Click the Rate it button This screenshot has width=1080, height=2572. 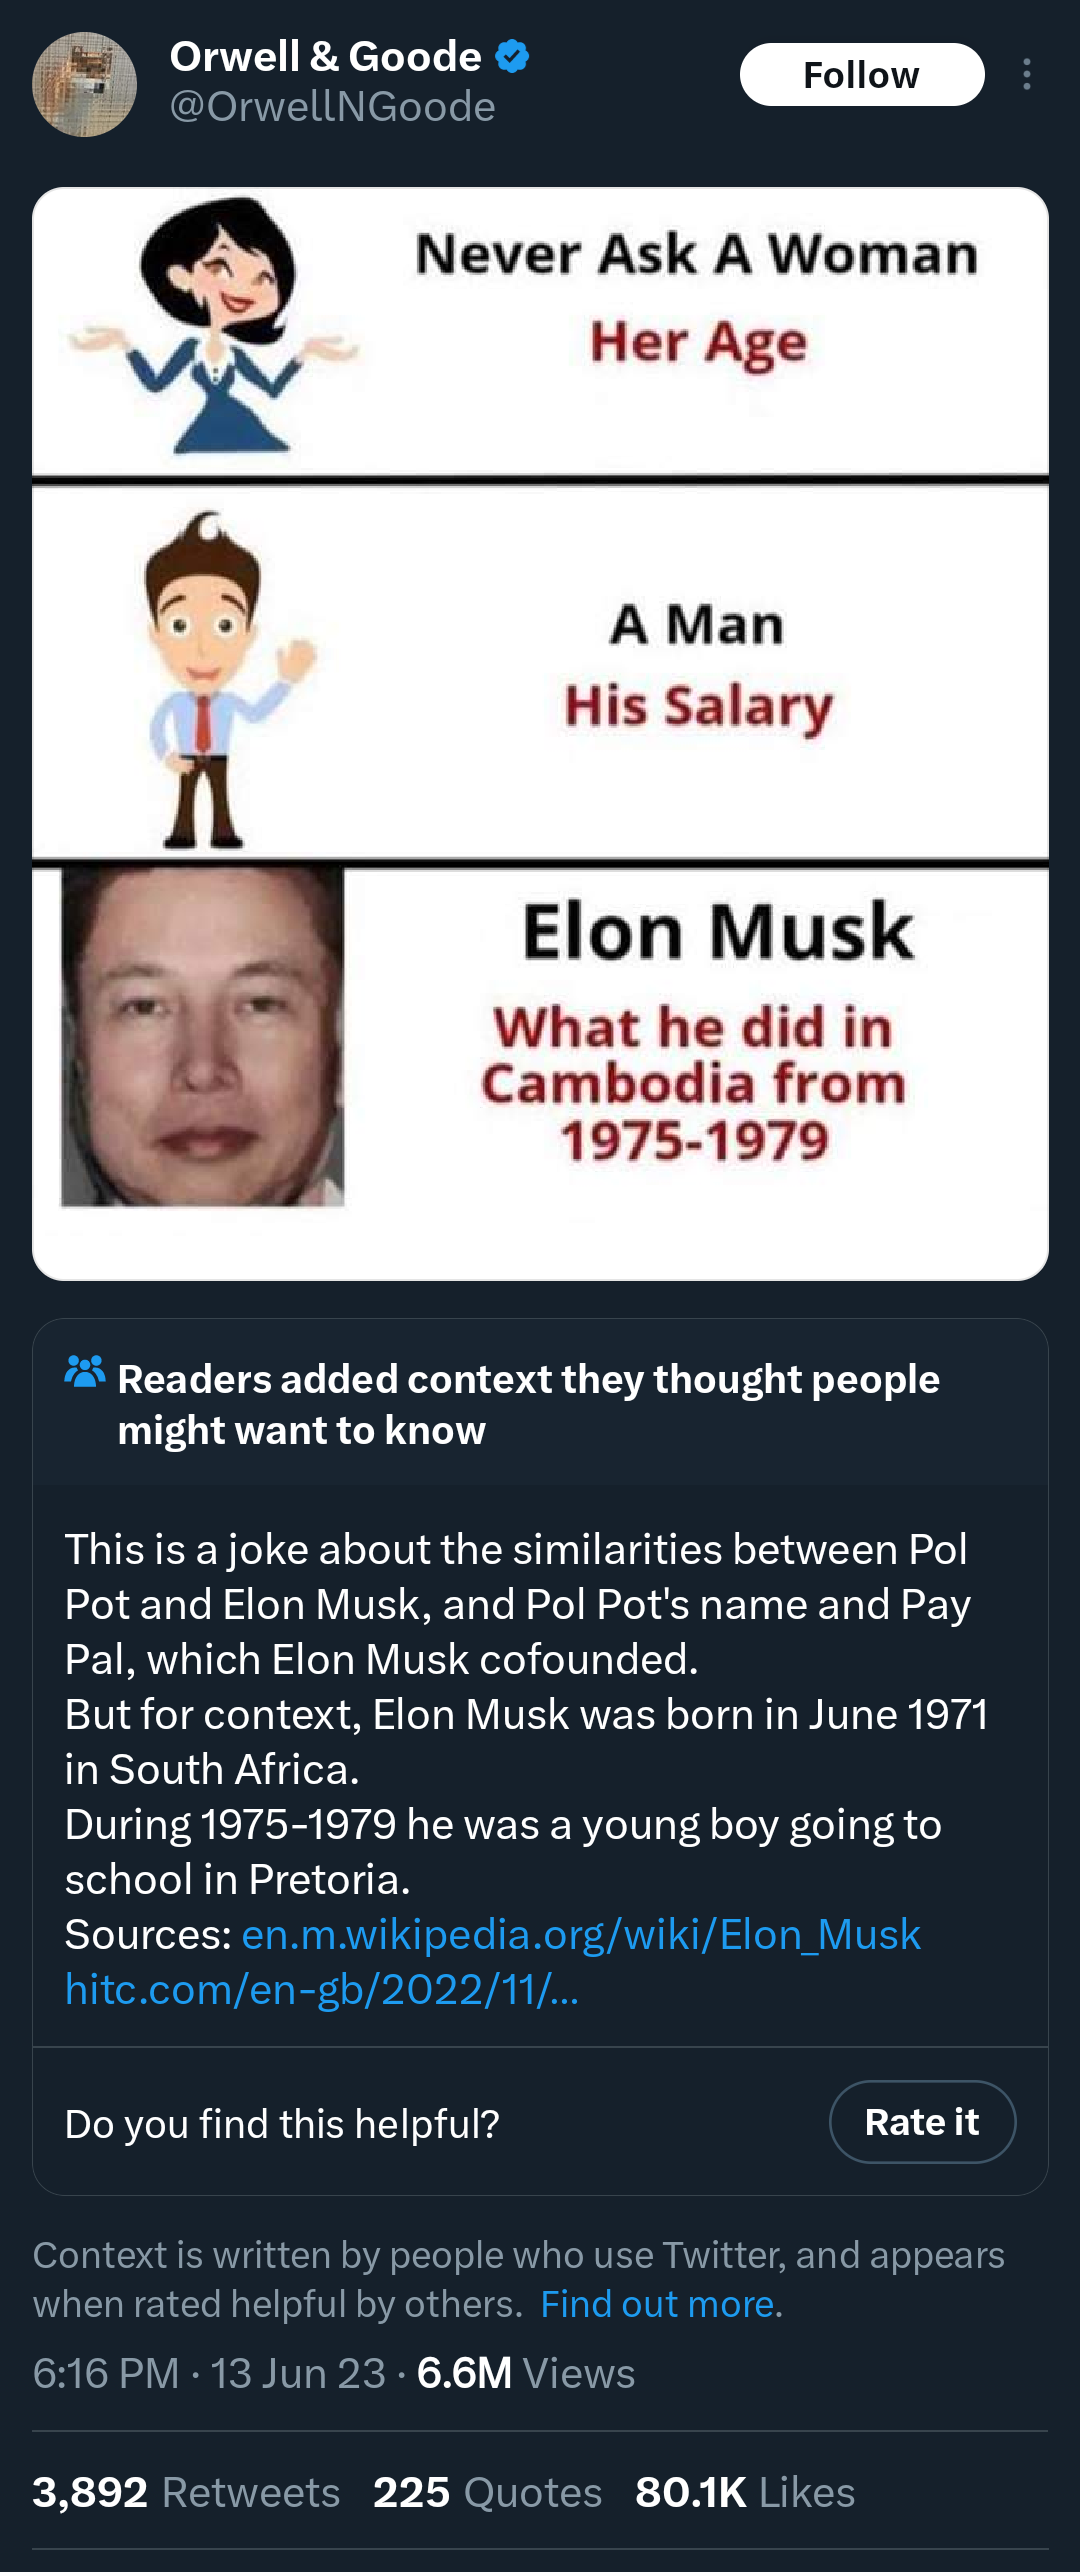922,2122
